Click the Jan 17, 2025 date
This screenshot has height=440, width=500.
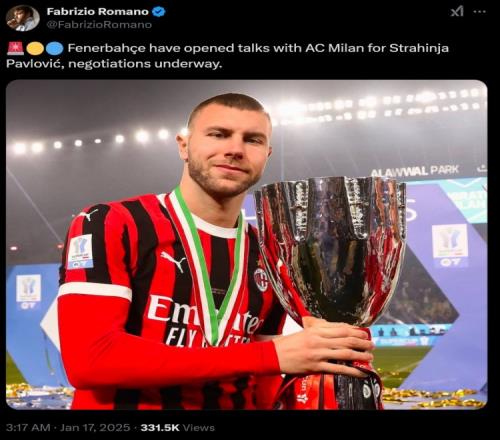pyautogui.click(x=95, y=428)
